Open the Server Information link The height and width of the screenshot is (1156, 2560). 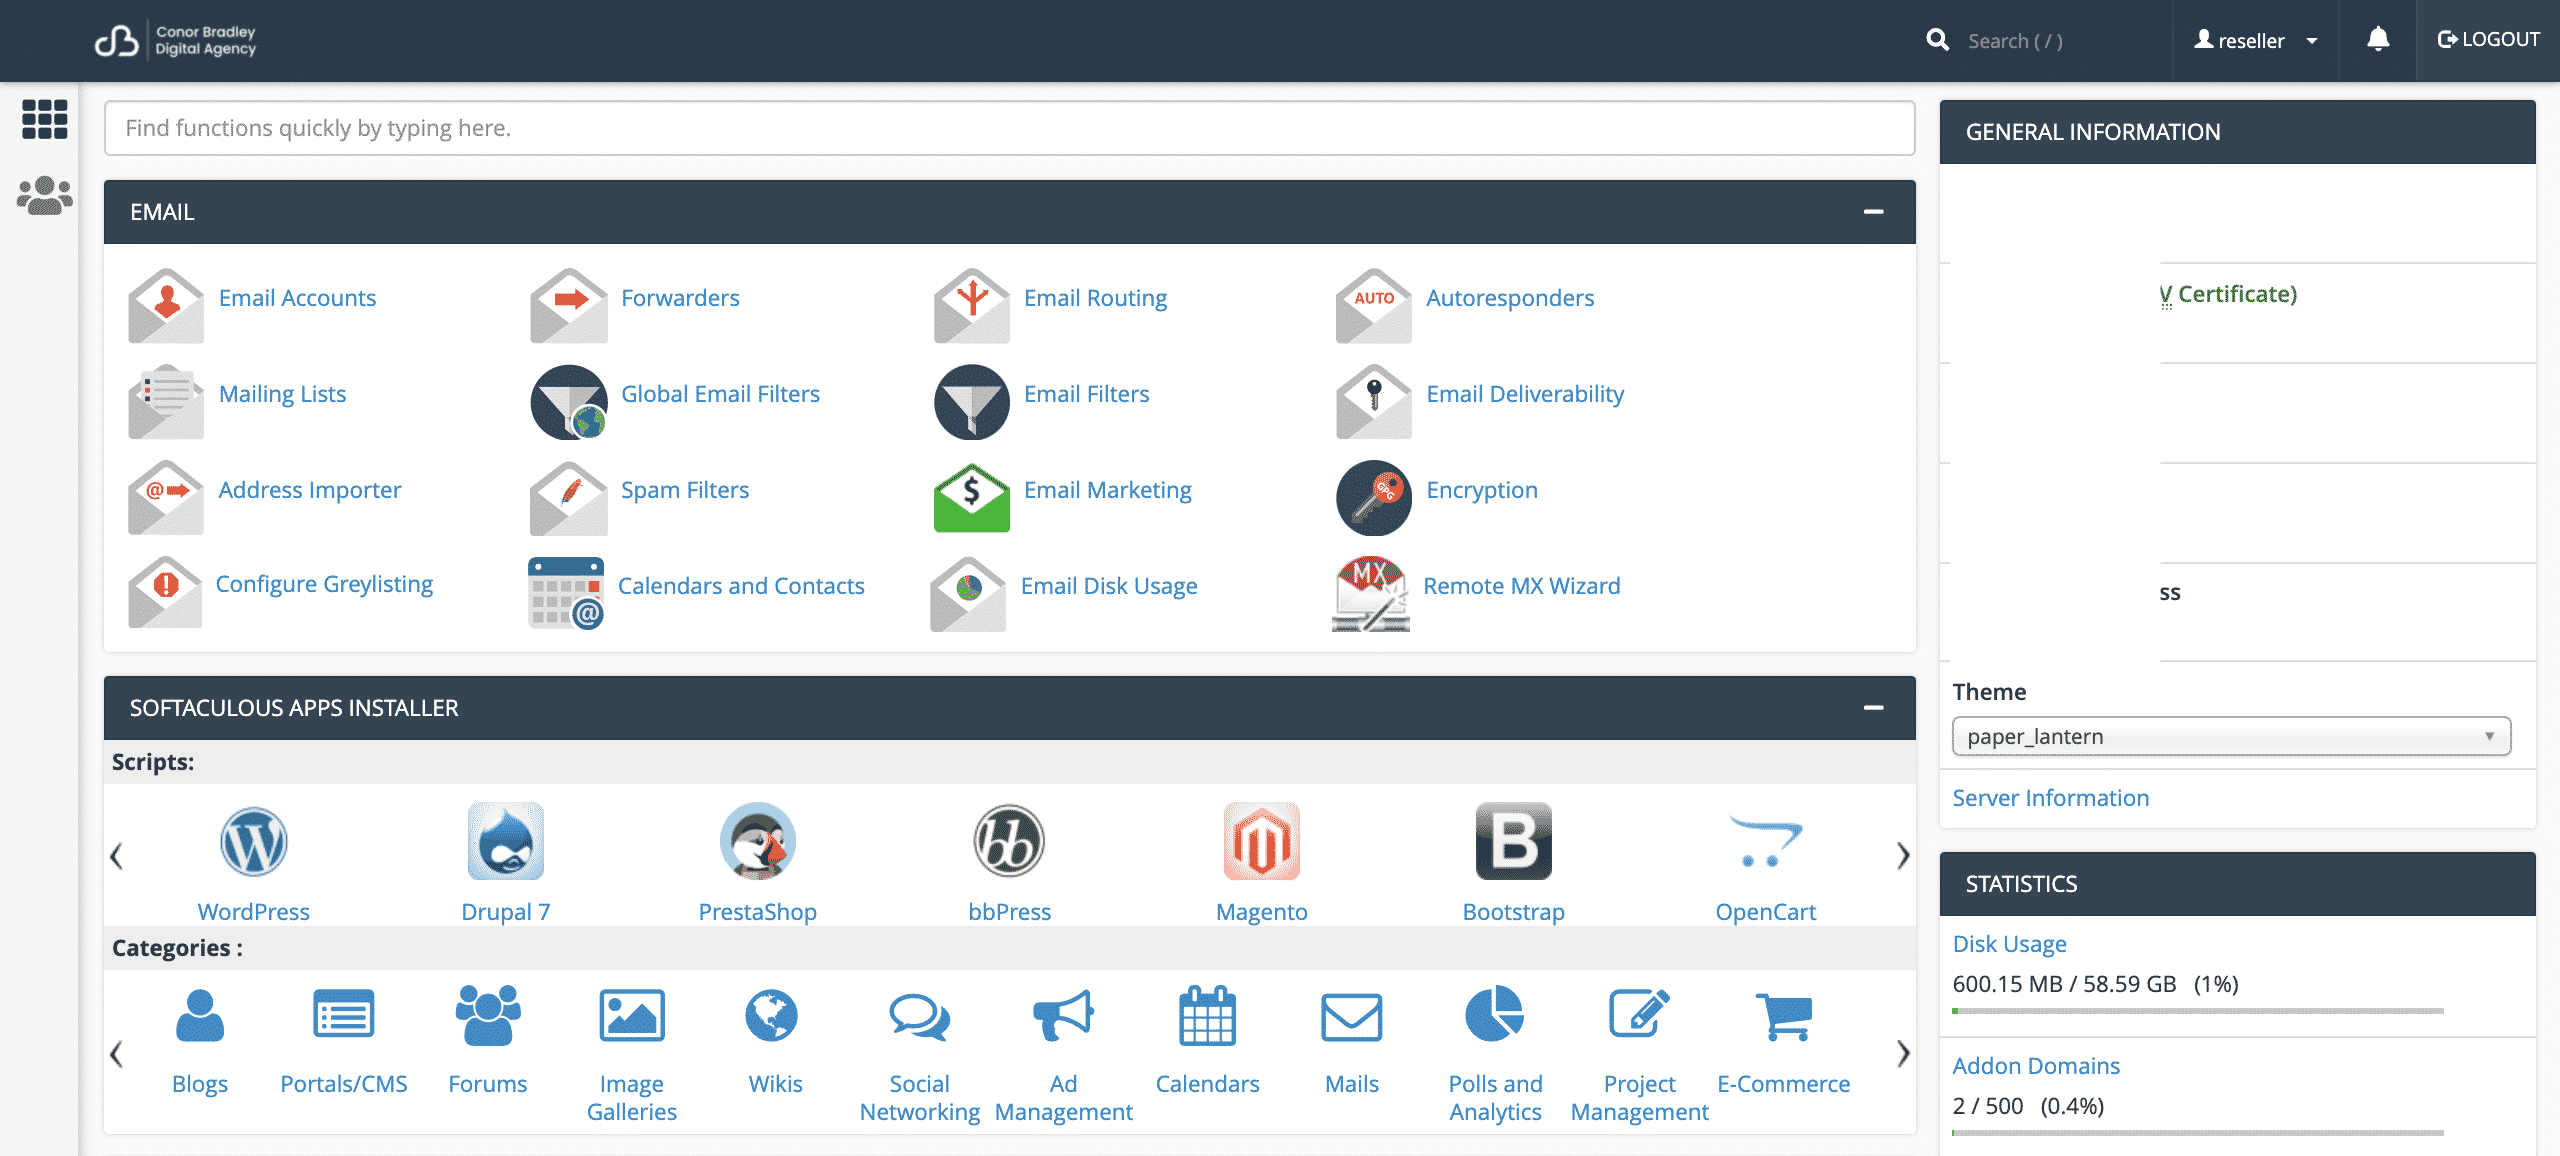(x=2050, y=798)
